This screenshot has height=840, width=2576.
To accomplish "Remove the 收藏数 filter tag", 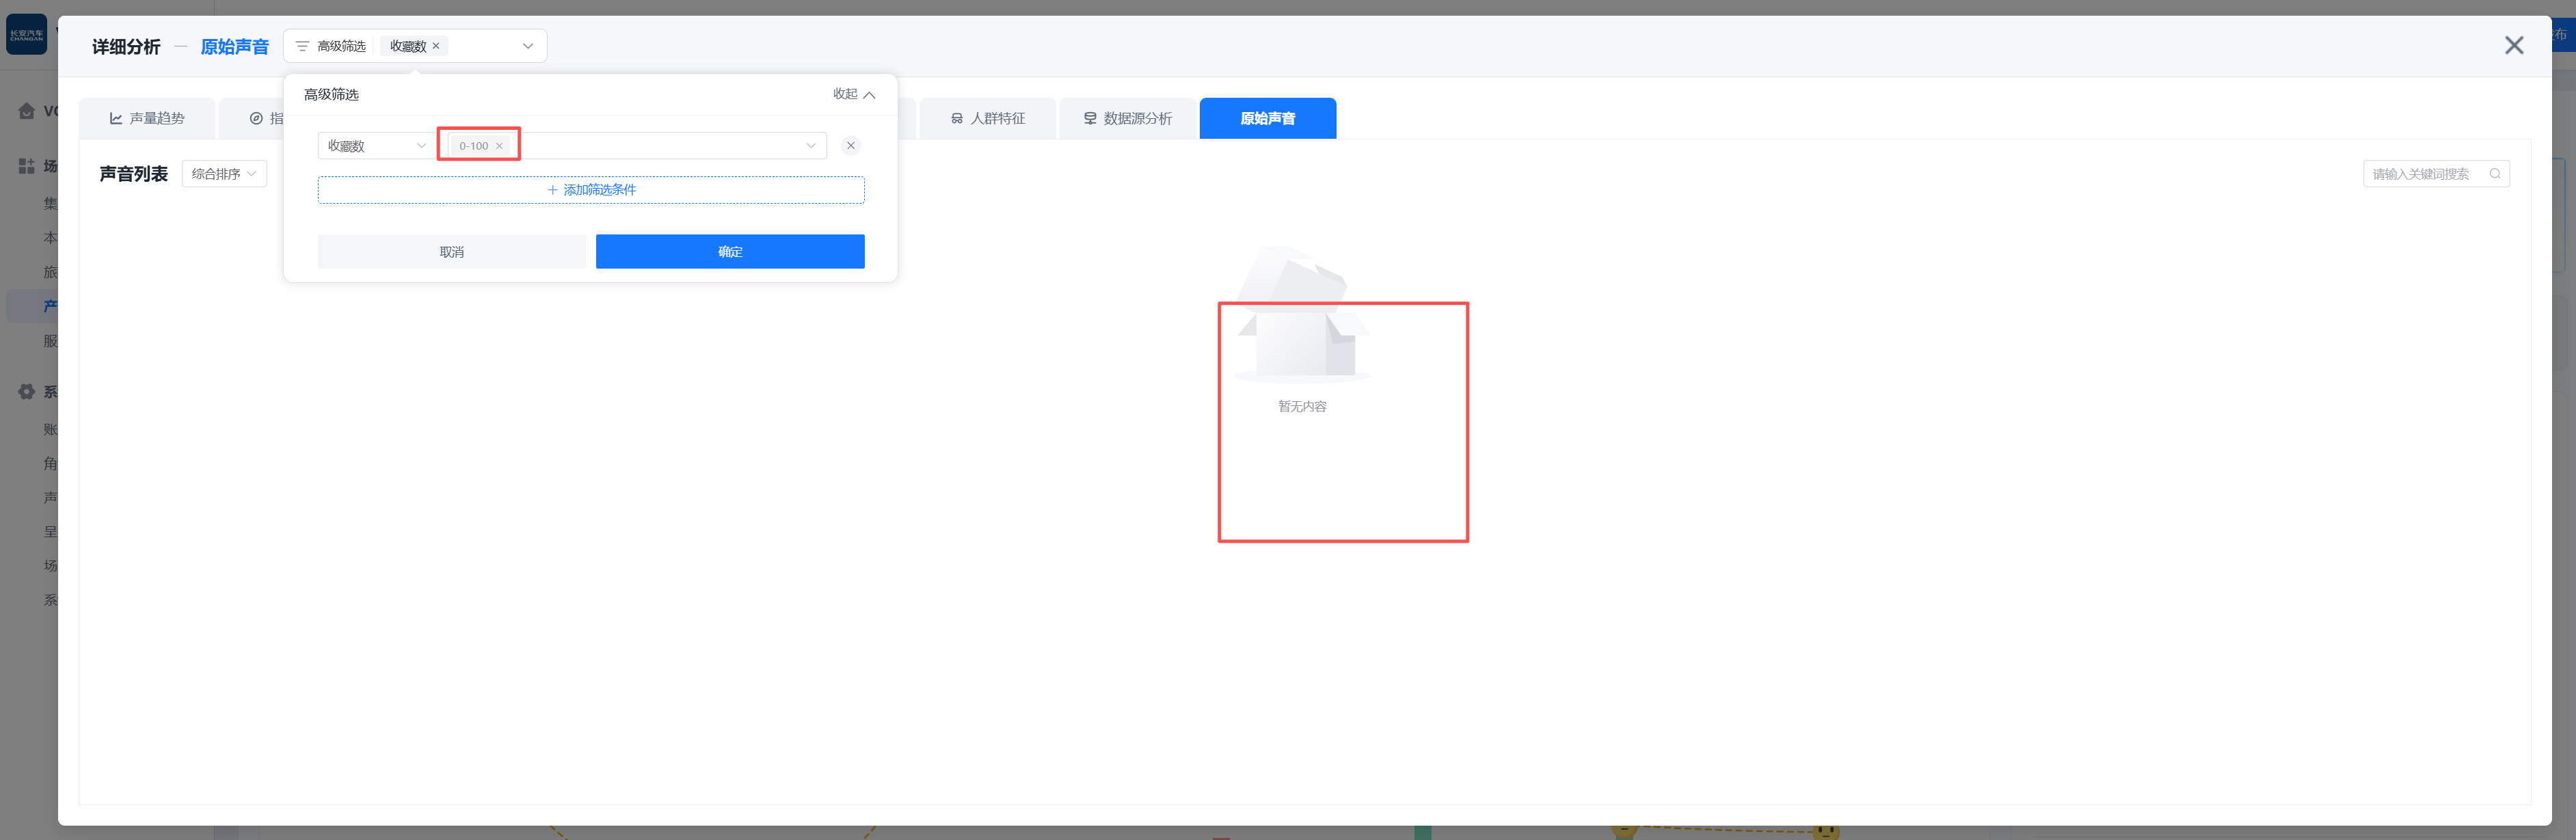I will (x=436, y=46).
